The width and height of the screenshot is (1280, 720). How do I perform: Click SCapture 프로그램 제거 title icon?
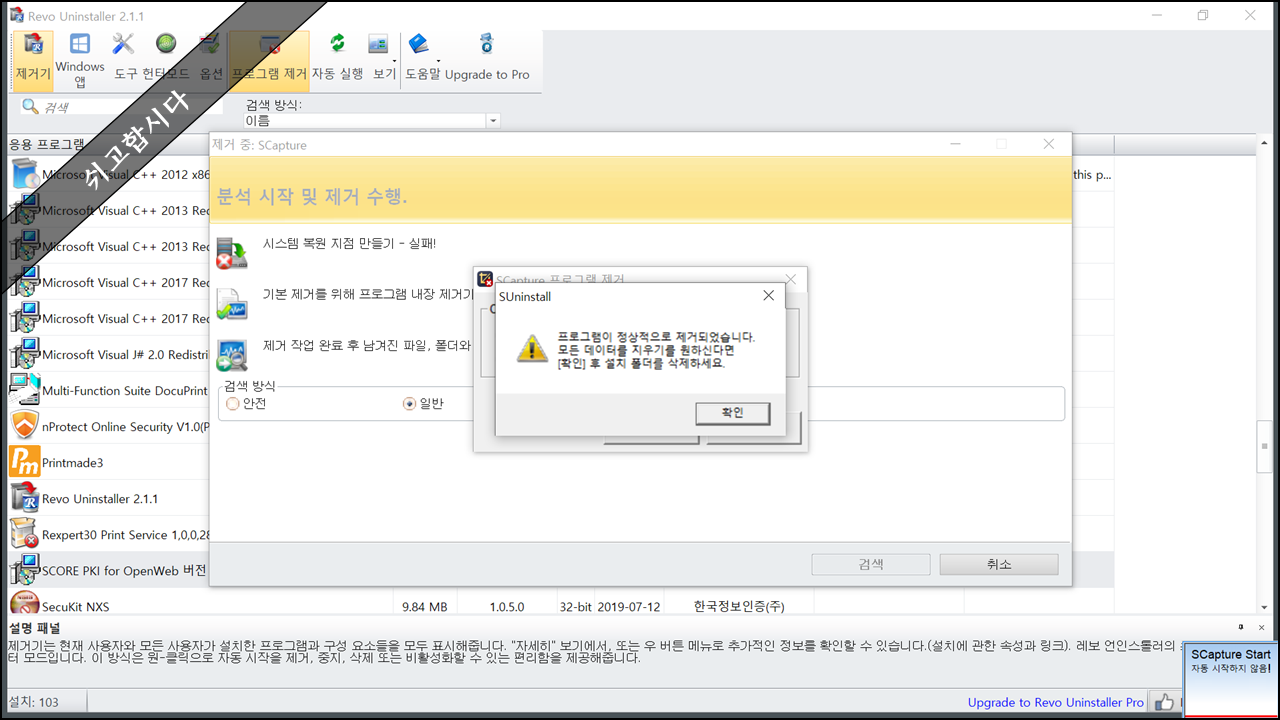pos(485,279)
